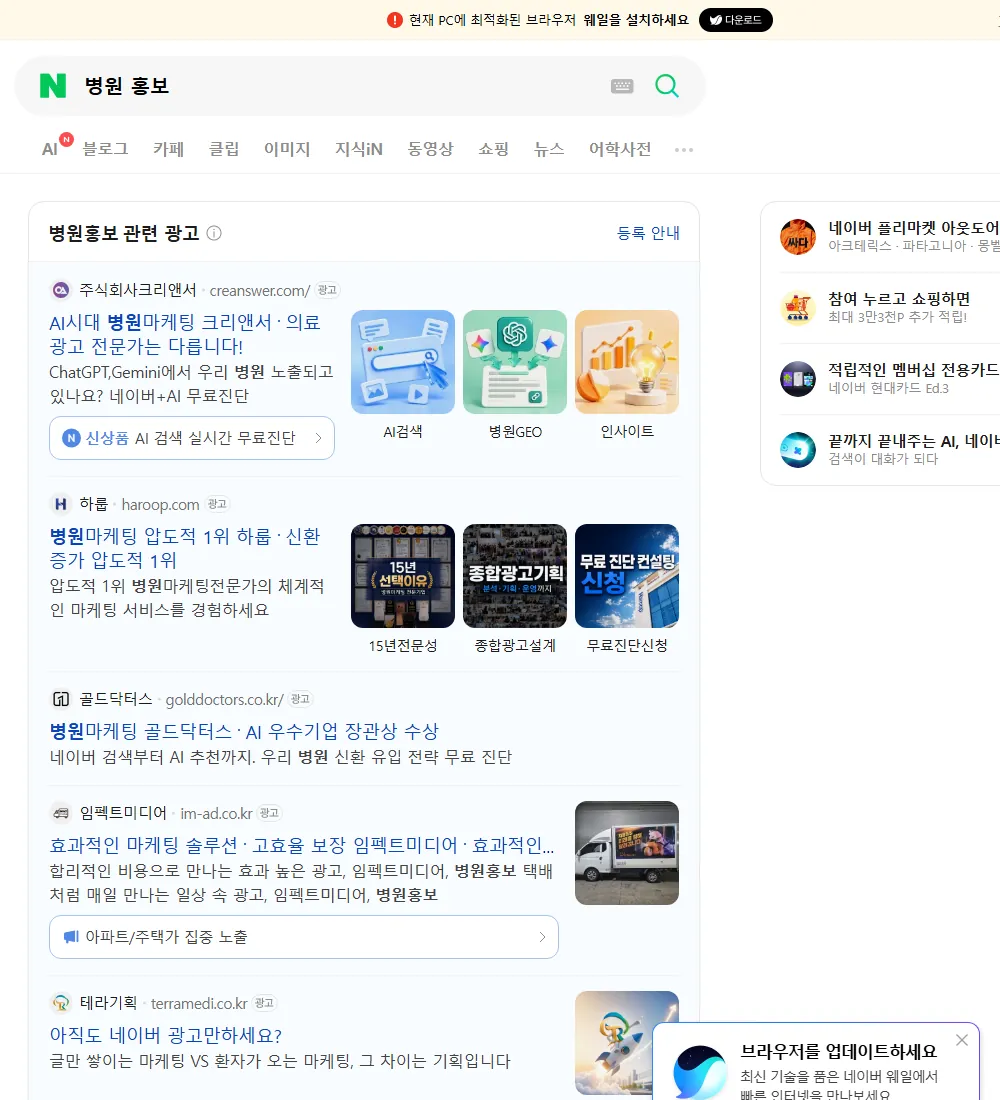
Task: Open the 종합광고설계 thumbnail image
Action: (515, 576)
